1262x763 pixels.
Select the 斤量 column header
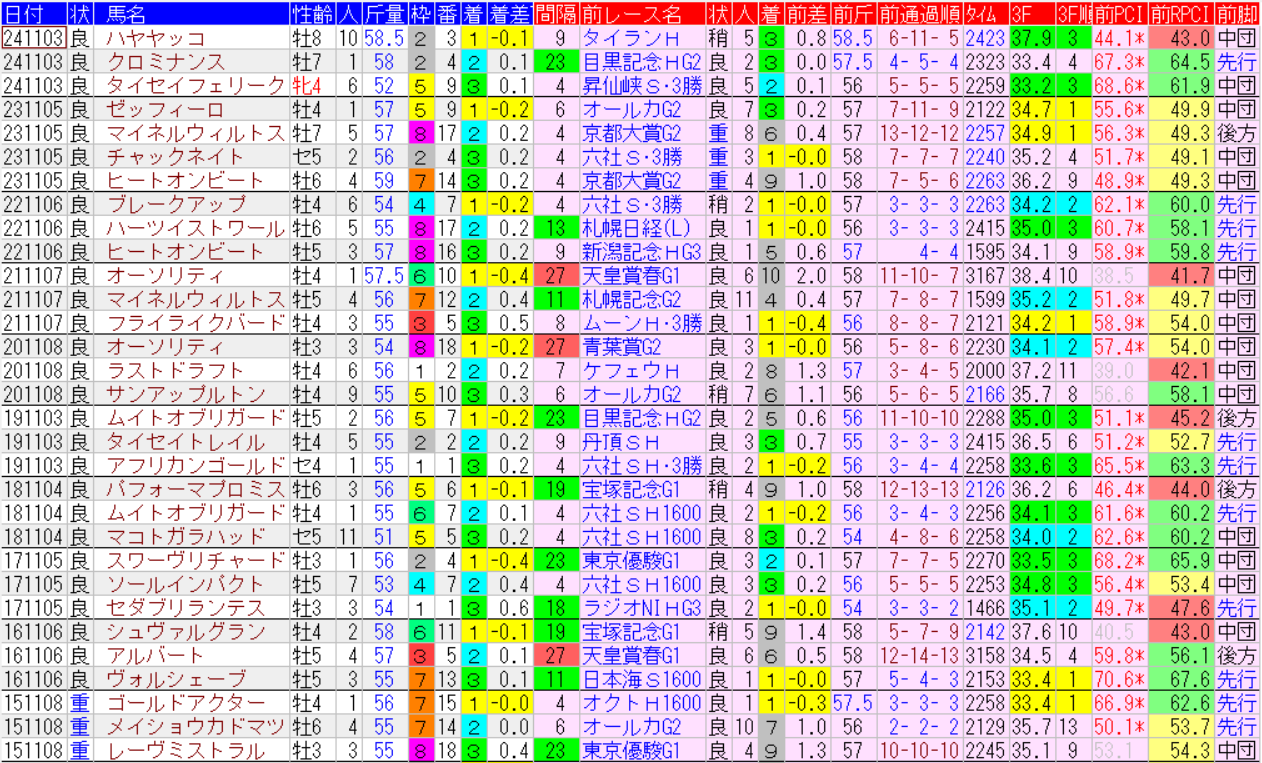coord(384,14)
